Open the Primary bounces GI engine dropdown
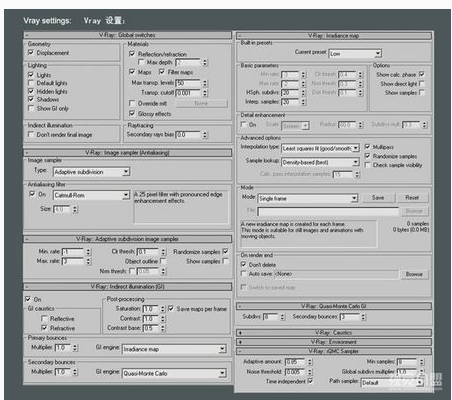Viewport: 452px width, 400px height. point(174,349)
